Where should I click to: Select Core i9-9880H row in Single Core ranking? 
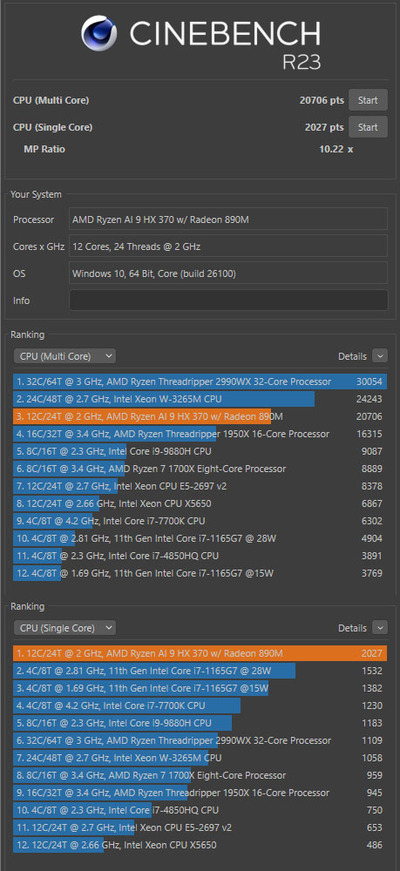[200, 723]
